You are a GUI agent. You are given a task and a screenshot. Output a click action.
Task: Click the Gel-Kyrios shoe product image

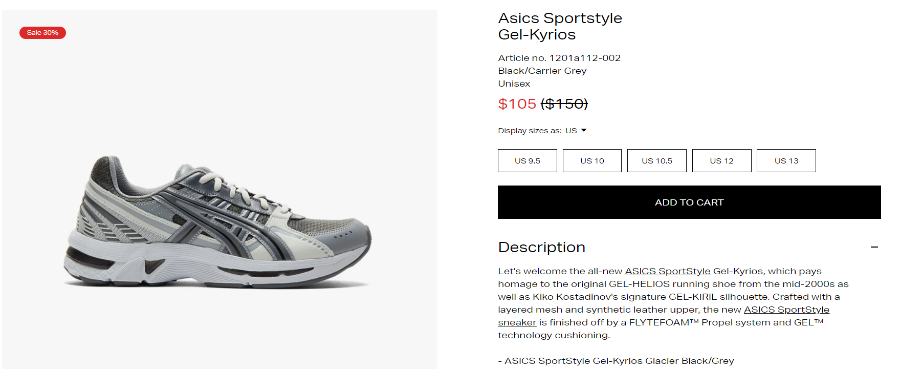point(217,222)
